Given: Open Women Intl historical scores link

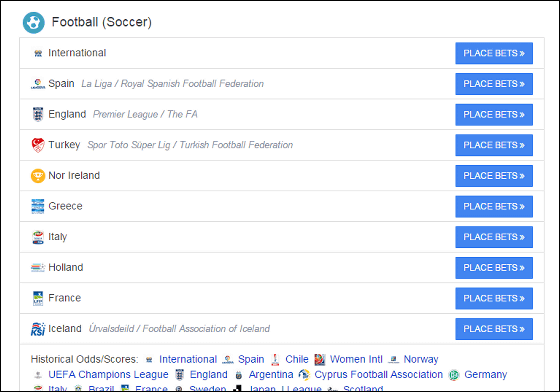Looking at the screenshot, I should 356,359.
